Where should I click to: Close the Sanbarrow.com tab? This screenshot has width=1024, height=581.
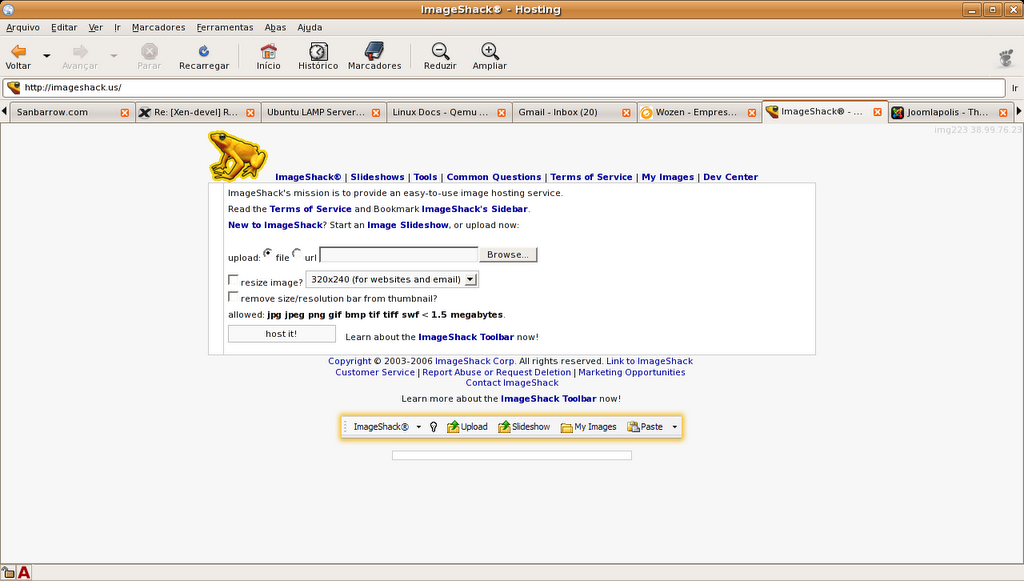coord(125,112)
